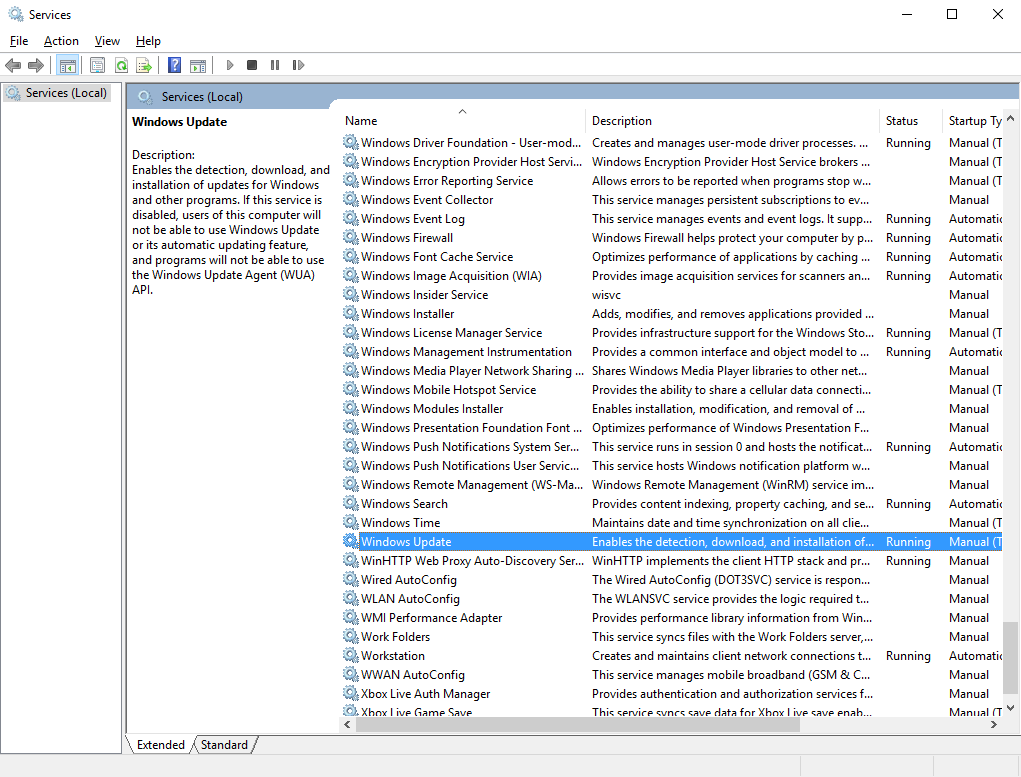Screen dimensions: 1021x777
Task: Select the Windows Modules Installer service
Action: [x=671, y=408]
